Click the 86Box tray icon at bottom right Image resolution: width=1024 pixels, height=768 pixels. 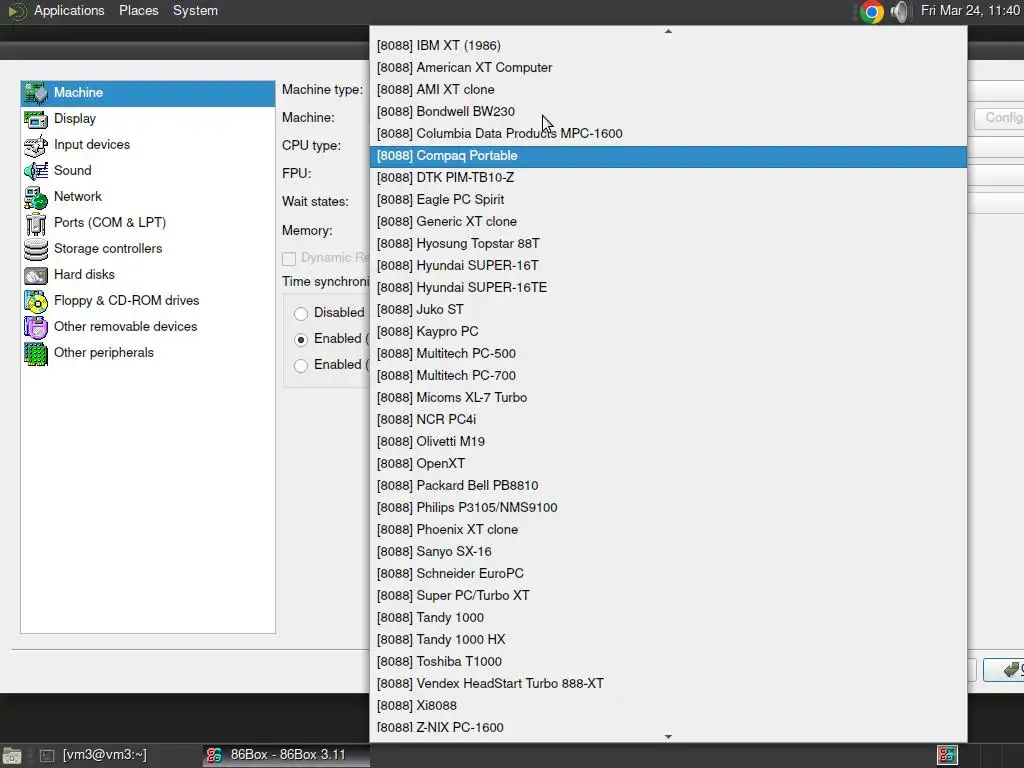tap(947, 755)
